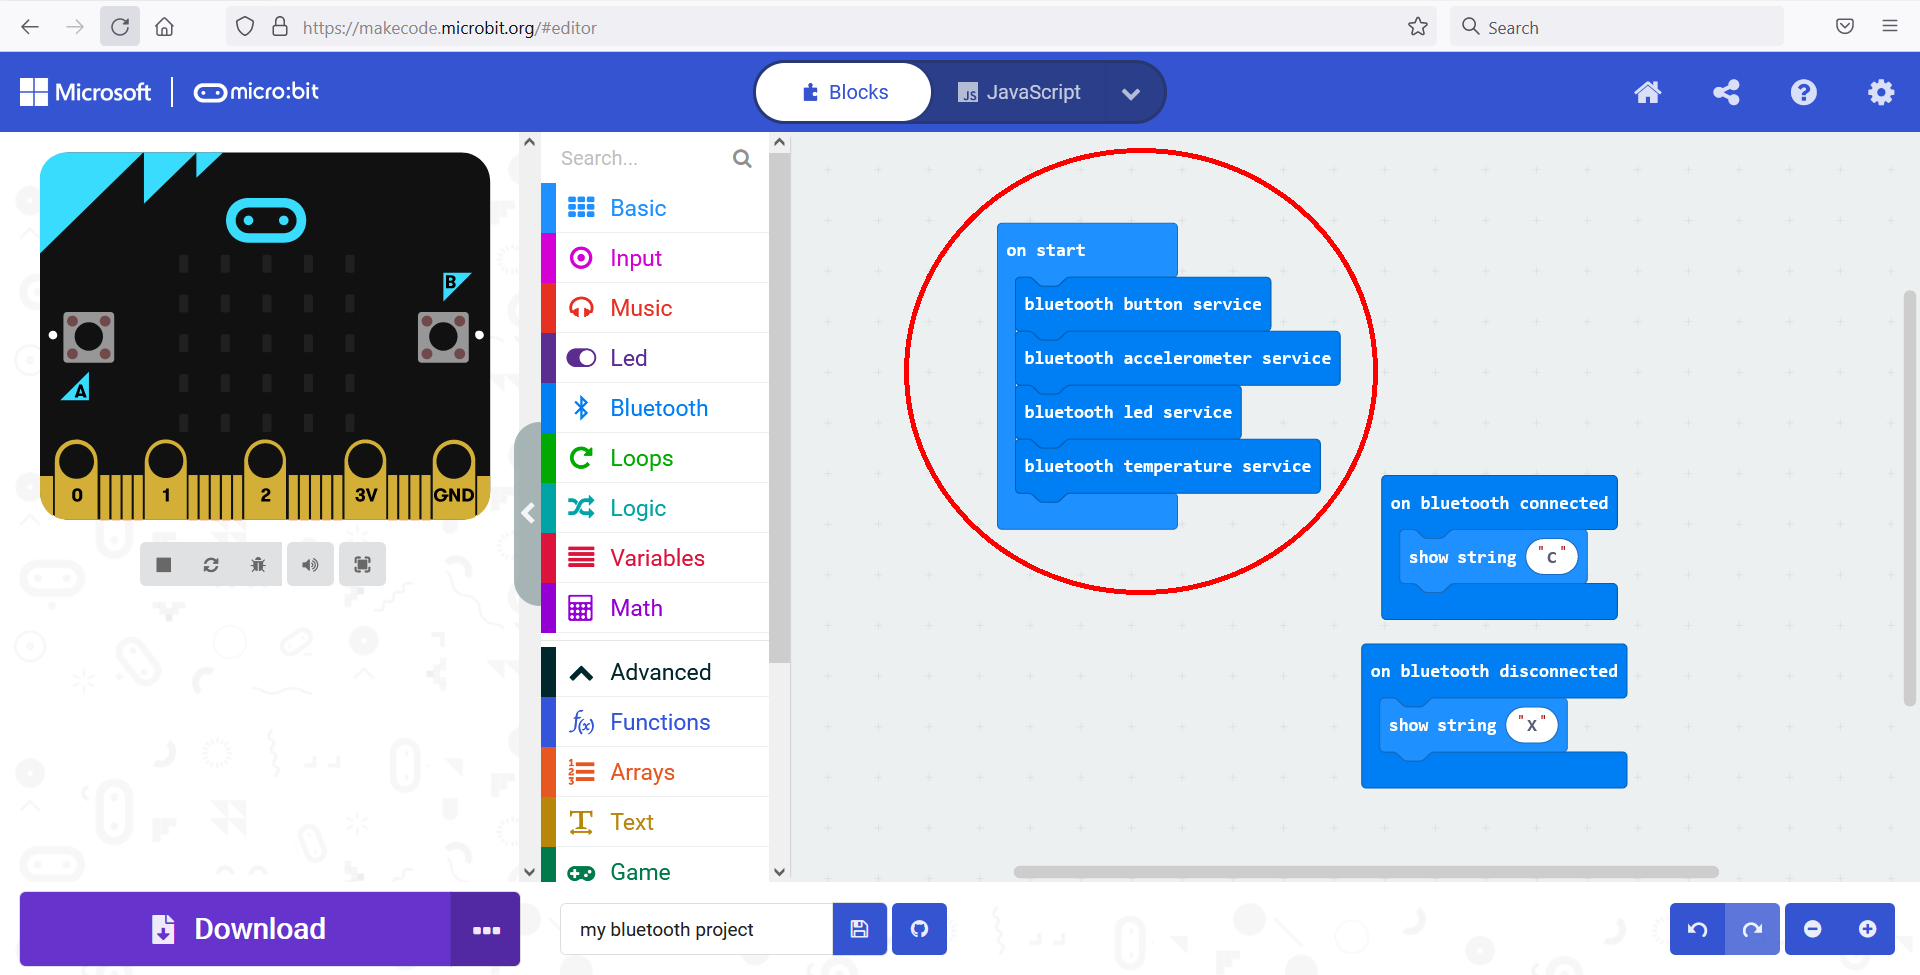1920x975 pixels.
Task: Go to MakeCode home screen
Action: tap(1648, 92)
